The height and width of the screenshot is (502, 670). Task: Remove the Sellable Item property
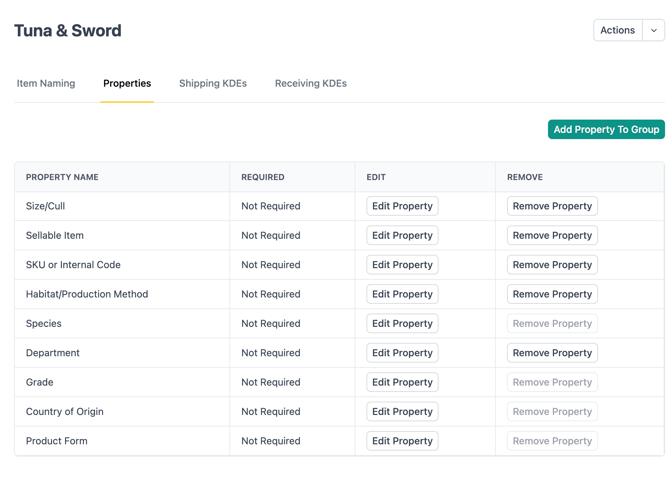click(552, 236)
